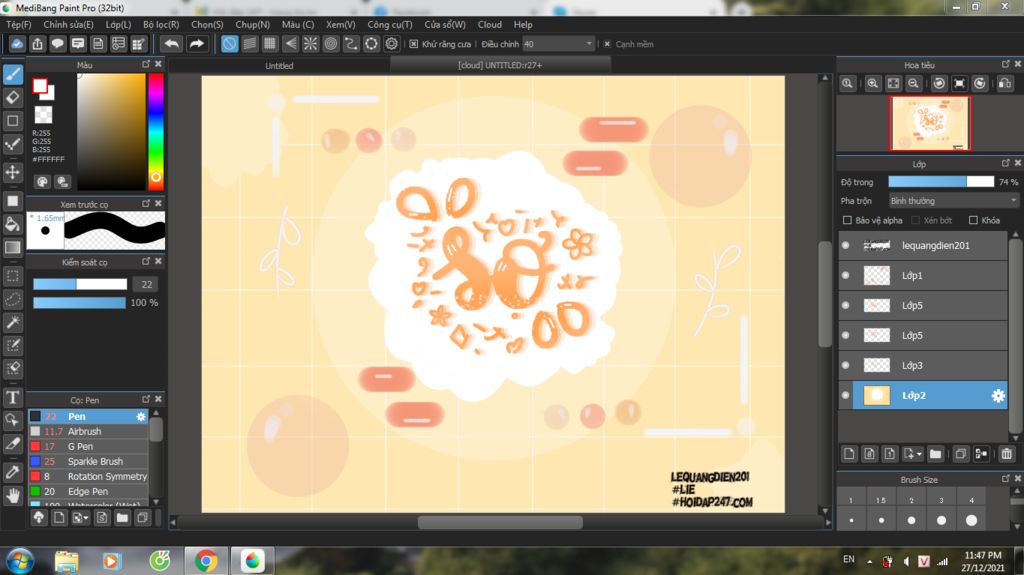1024x575 pixels.
Task: Select the G Pen brush
Action: (88, 446)
